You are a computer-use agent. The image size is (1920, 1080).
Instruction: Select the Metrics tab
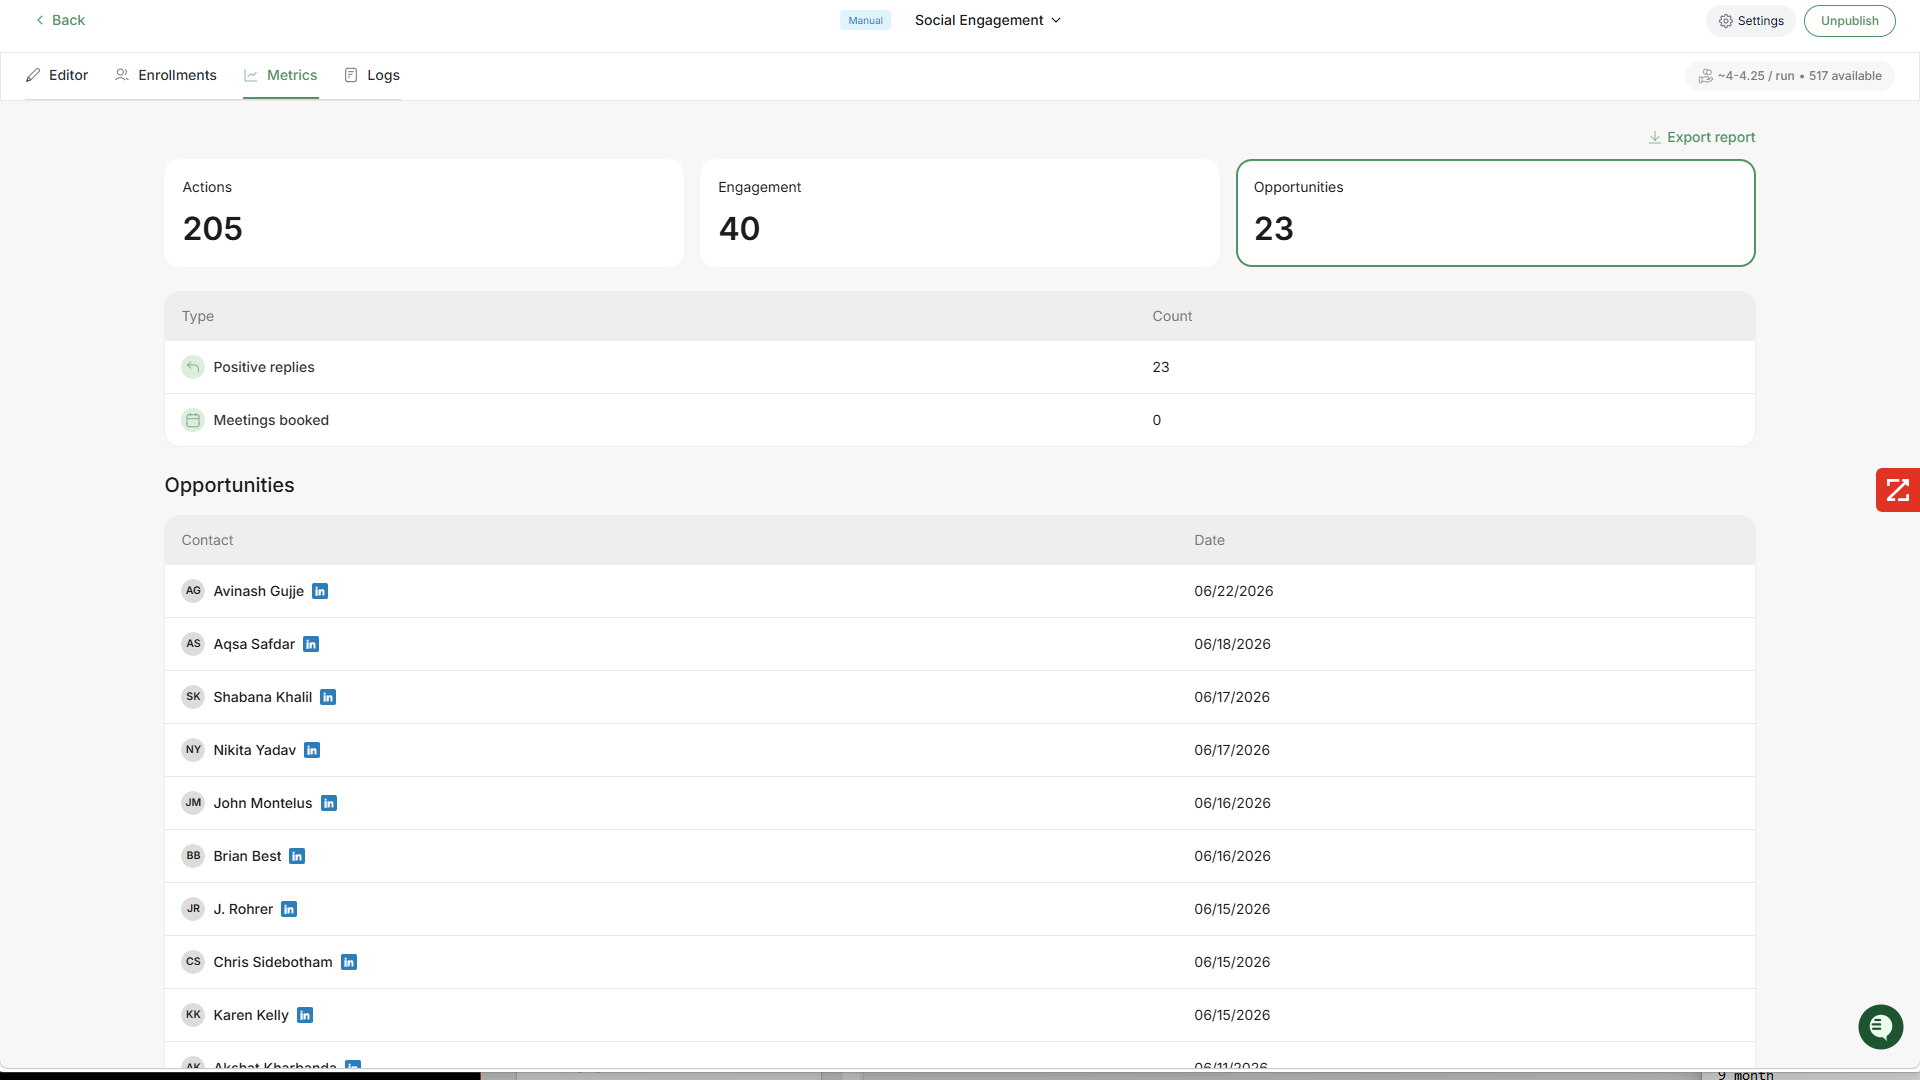pyautogui.click(x=281, y=75)
